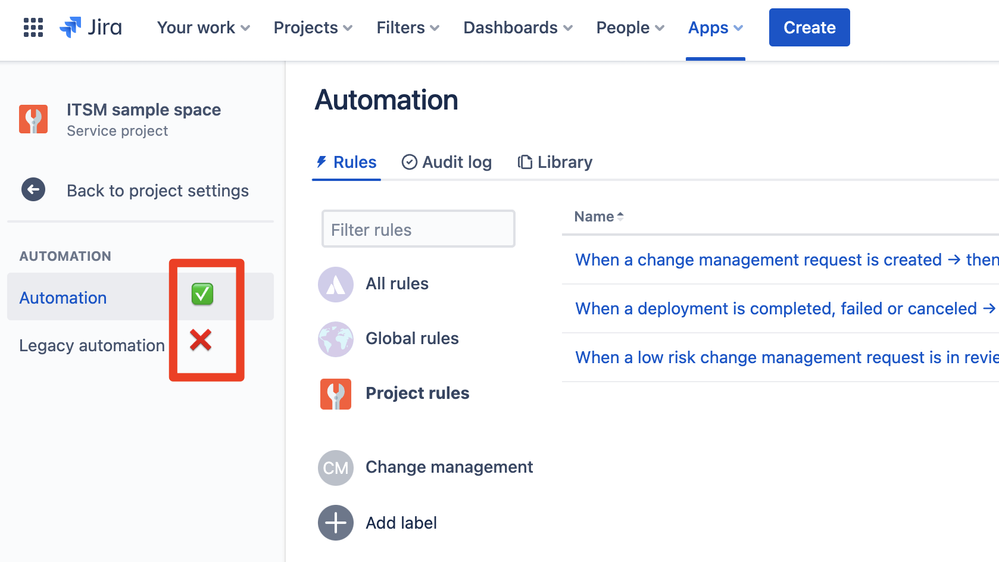Viewport: 999px width, 562px height.
Task: Open the Filters dropdown menu
Action: (408, 27)
